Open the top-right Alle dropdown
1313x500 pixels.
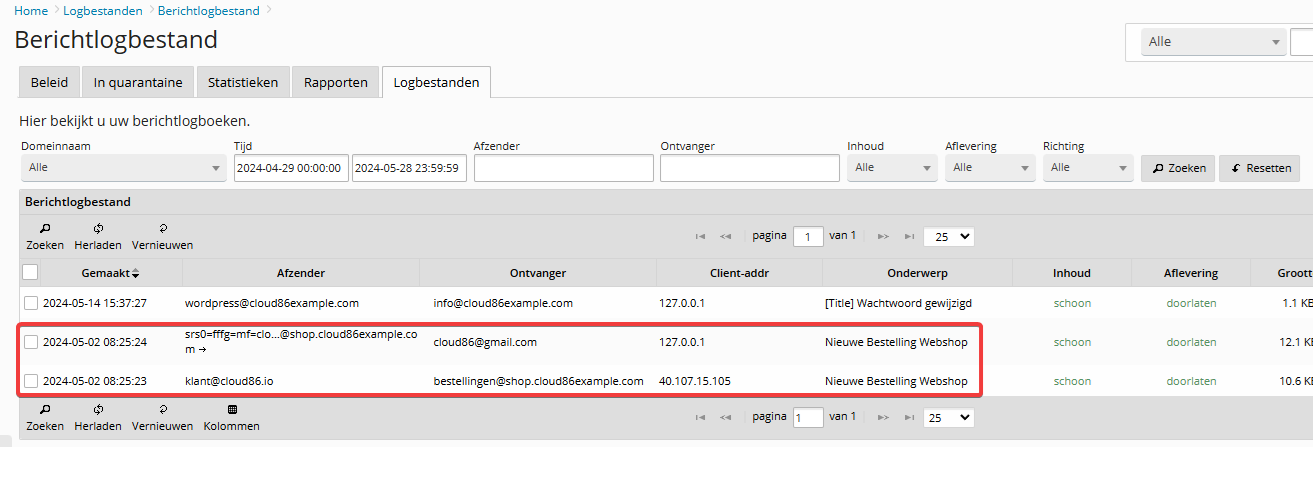[1214, 42]
